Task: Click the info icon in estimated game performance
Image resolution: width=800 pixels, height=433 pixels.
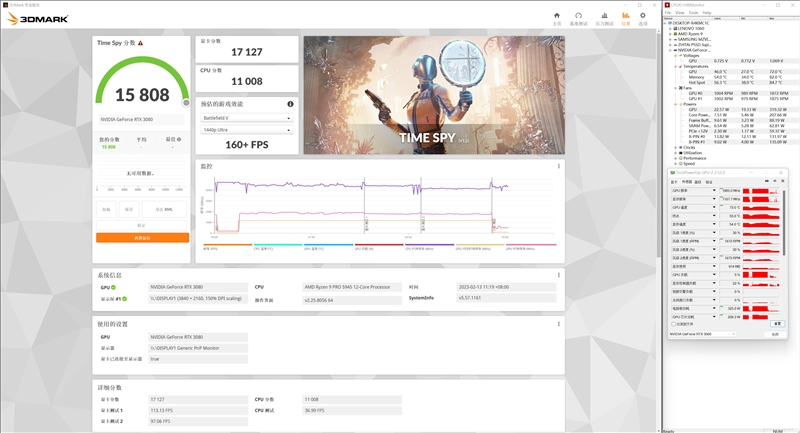Action: coord(290,104)
